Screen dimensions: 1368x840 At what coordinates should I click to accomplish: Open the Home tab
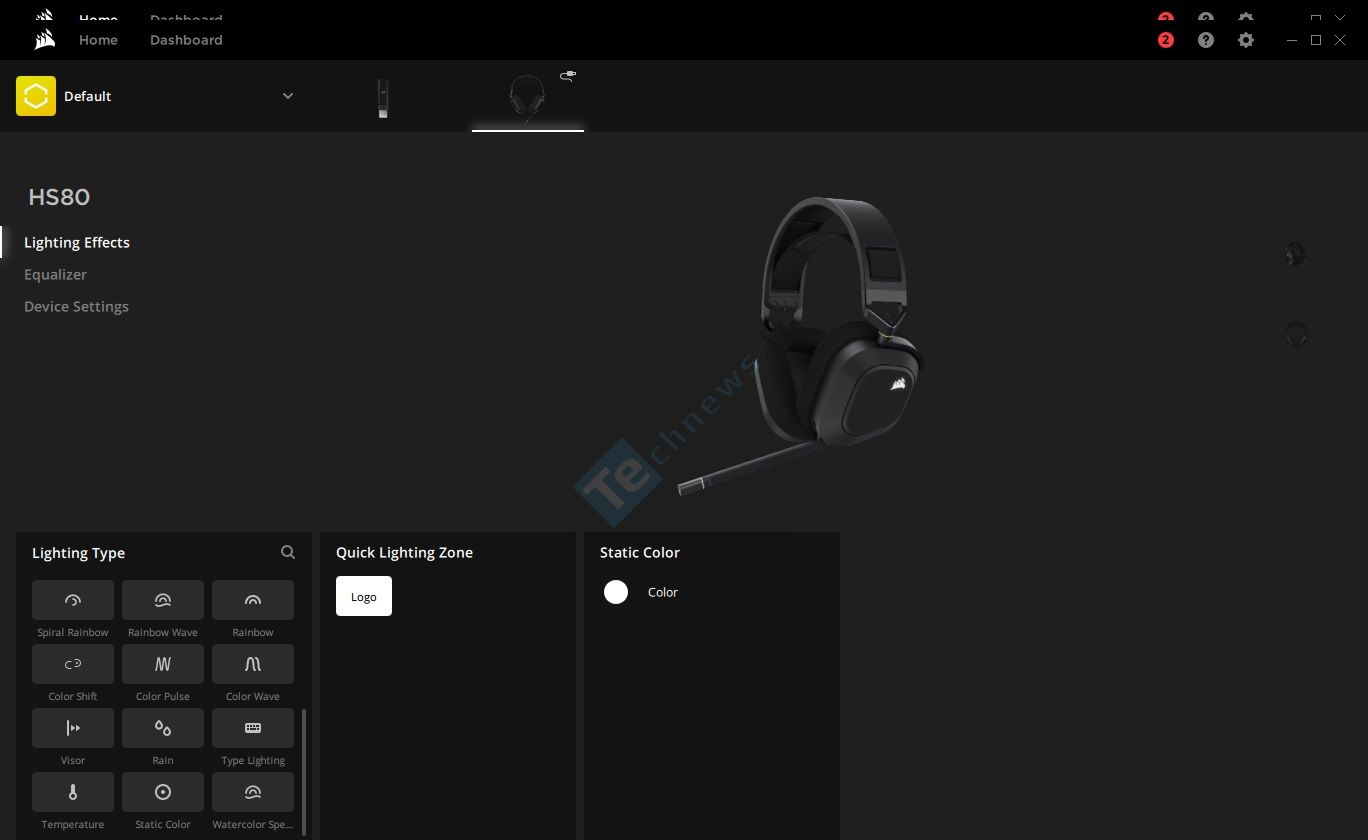[x=98, y=40]
